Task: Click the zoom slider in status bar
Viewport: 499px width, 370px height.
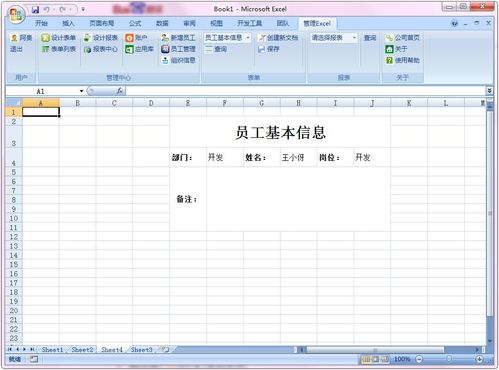Action: (449, 359)
